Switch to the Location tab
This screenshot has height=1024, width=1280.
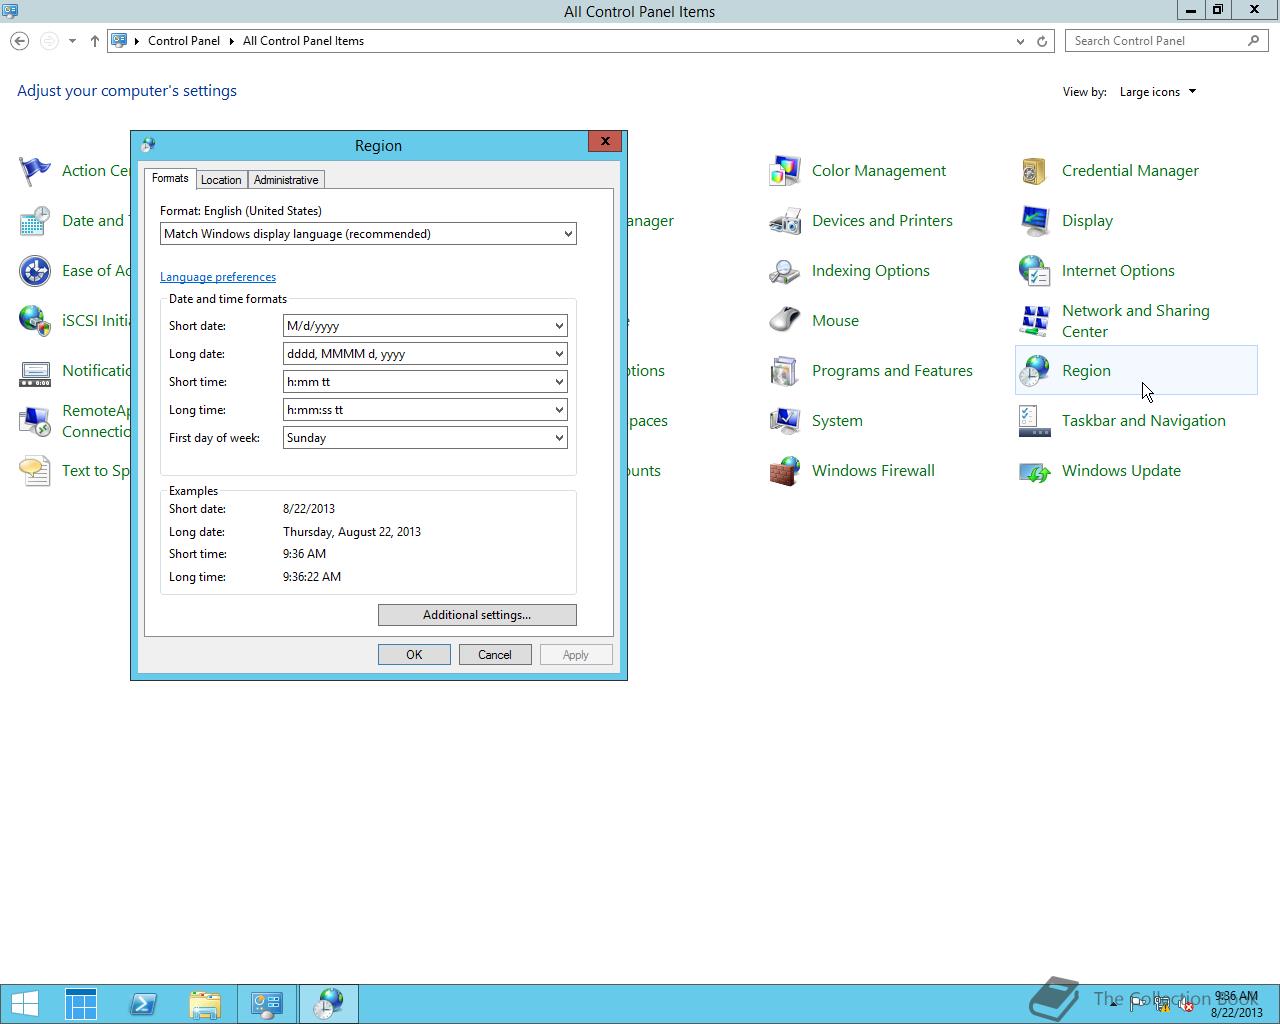point(221,180)
